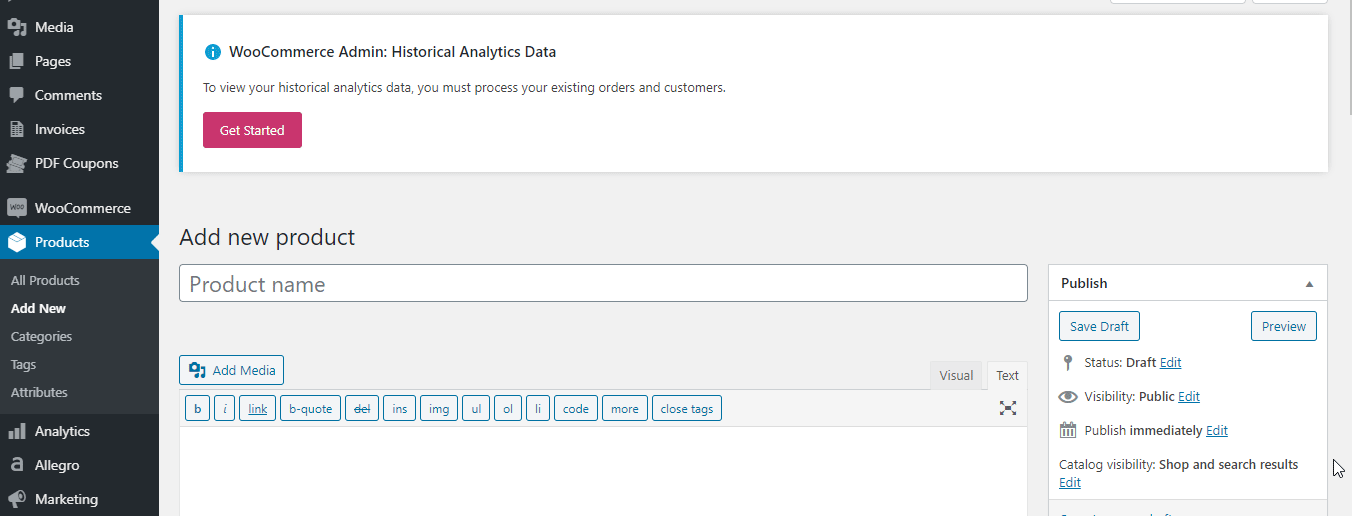
Task: Click the Save Draft button
Action: click(1099, 326)
